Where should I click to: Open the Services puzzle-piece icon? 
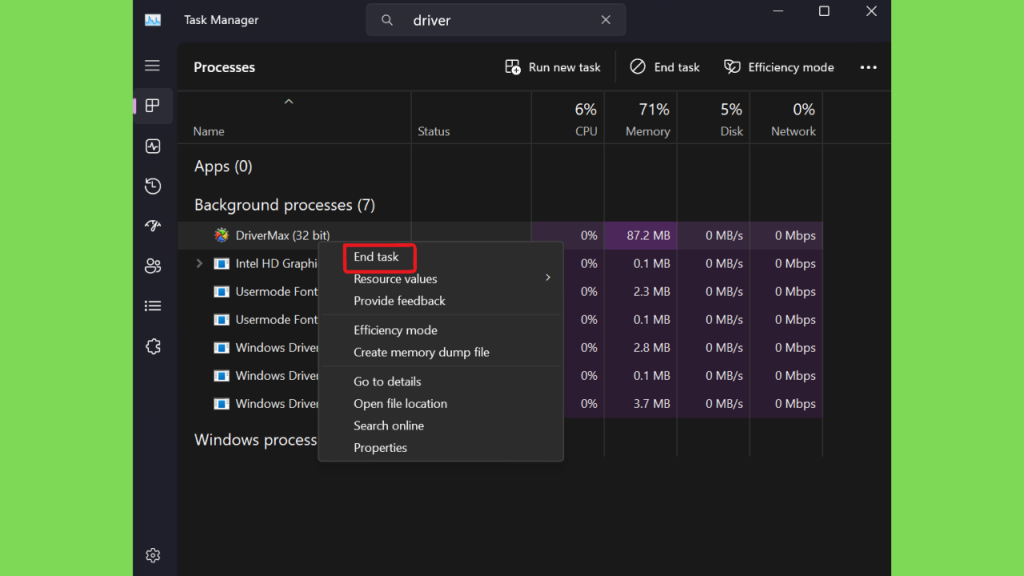tap(152, 346)
